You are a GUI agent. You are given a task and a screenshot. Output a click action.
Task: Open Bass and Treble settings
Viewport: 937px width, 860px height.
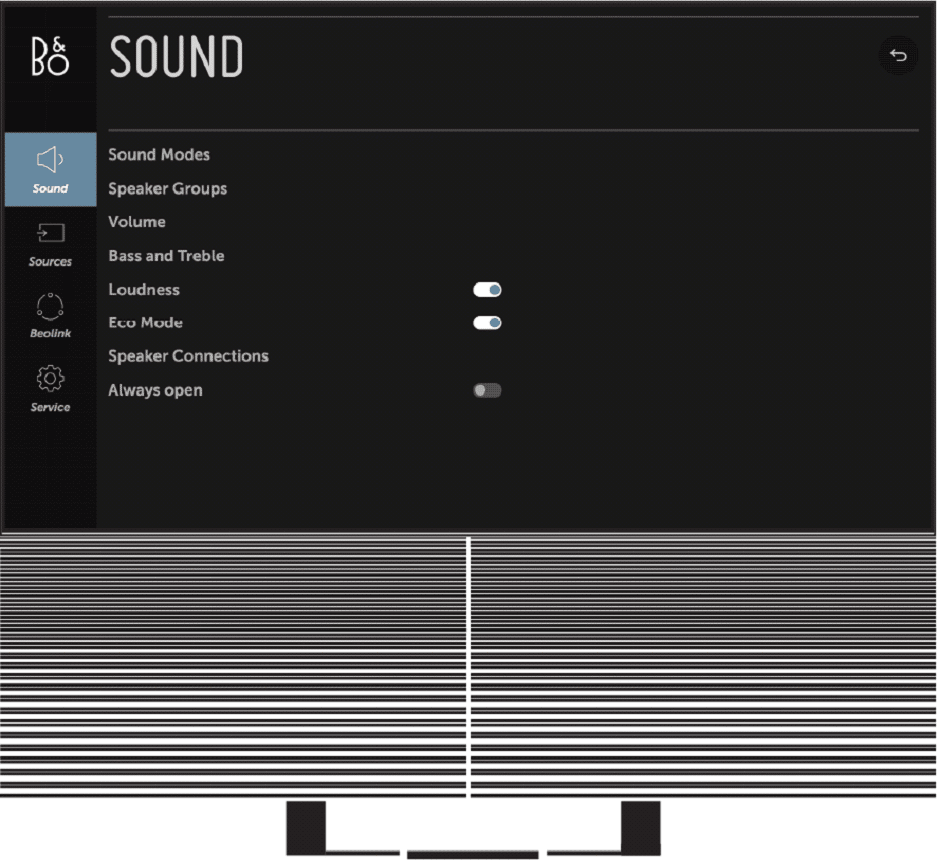click(166, 256)
